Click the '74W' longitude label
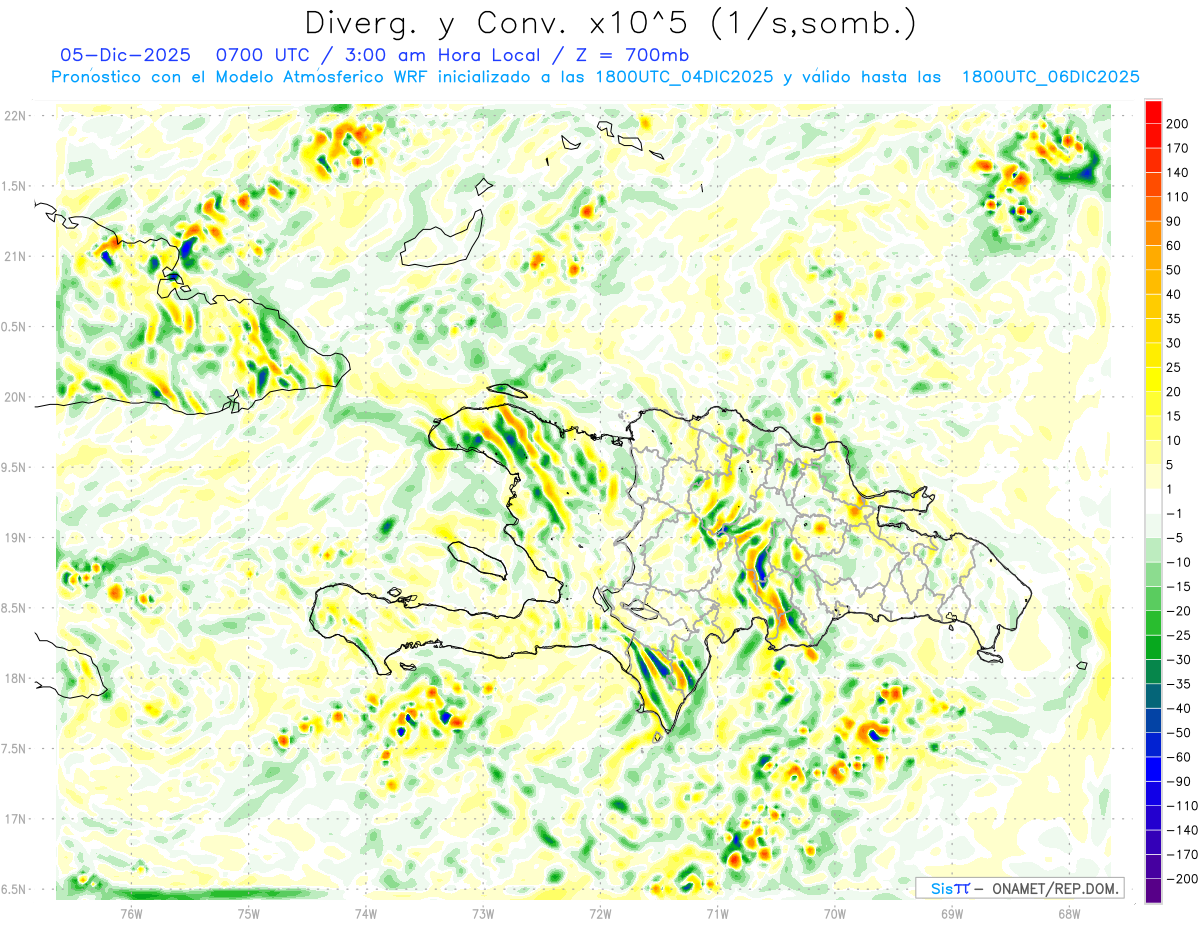 [x=366, y=914]
